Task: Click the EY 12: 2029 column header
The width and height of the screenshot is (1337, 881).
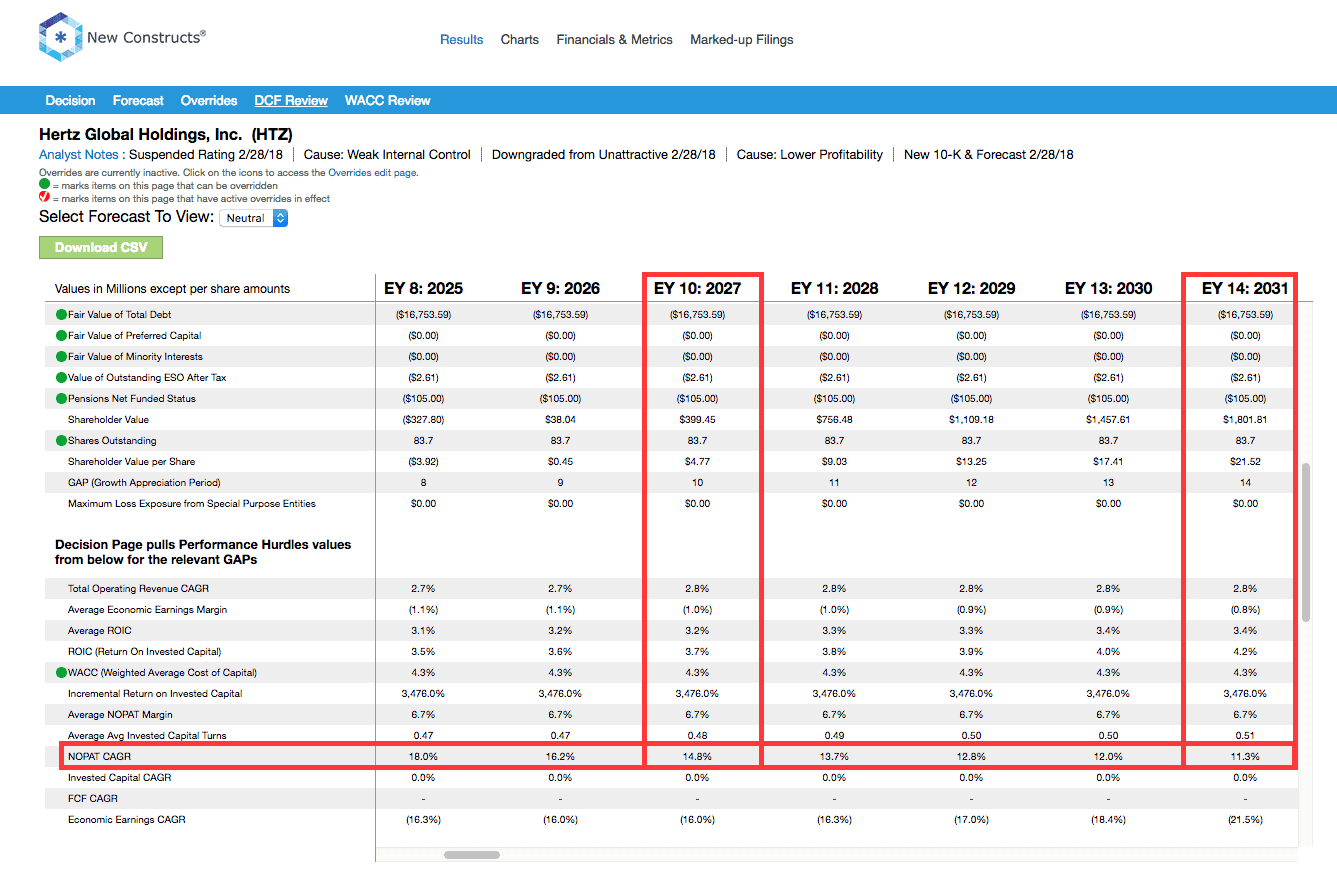Action: 971,288
